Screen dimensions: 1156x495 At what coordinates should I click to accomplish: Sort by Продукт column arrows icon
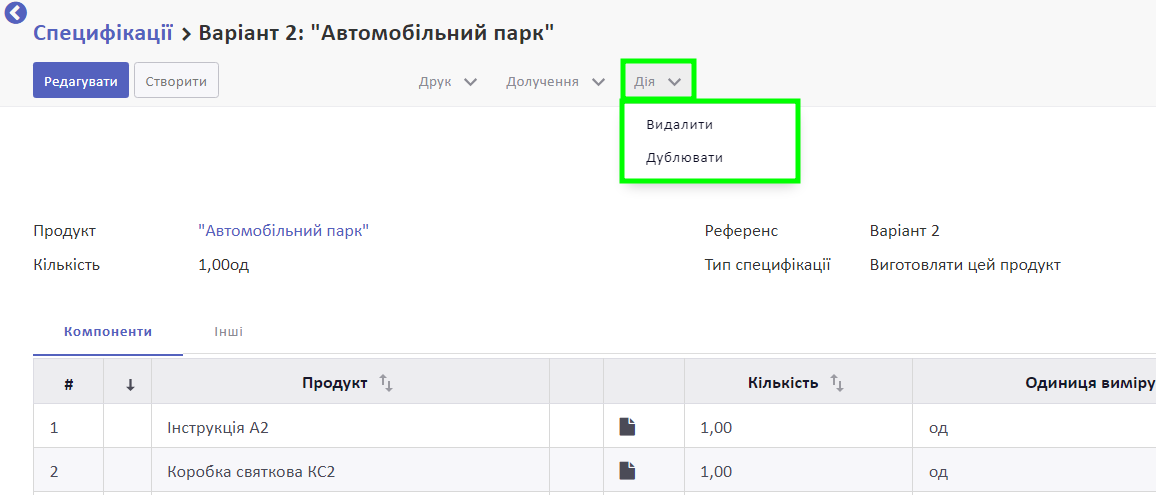point(386,382)
